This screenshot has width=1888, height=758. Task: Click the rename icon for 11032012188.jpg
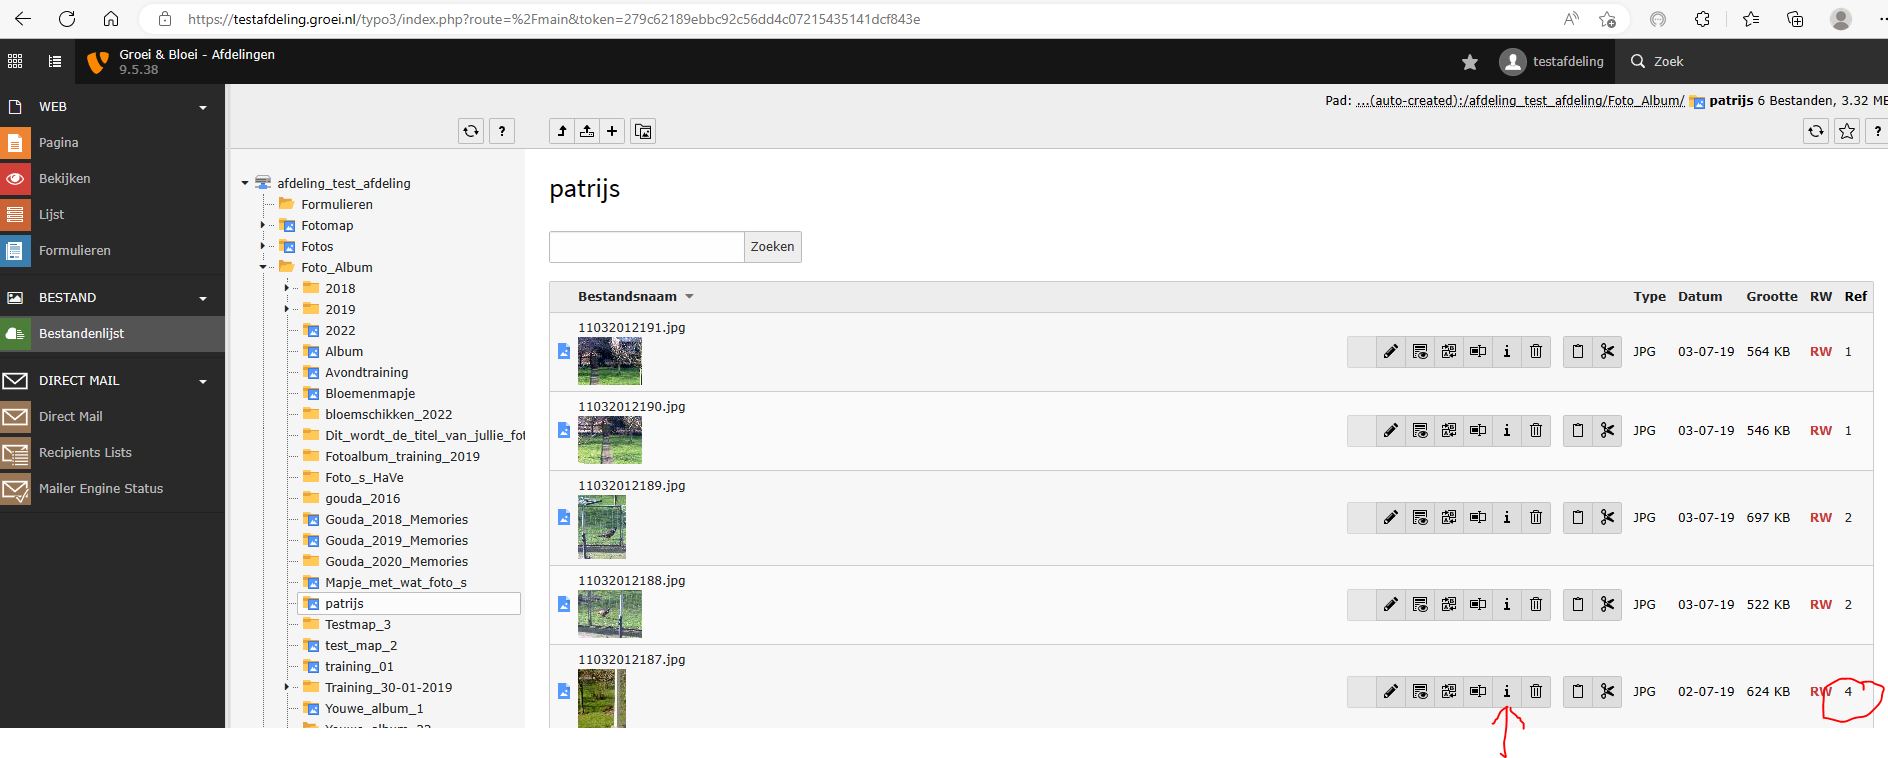[1478, 605]
